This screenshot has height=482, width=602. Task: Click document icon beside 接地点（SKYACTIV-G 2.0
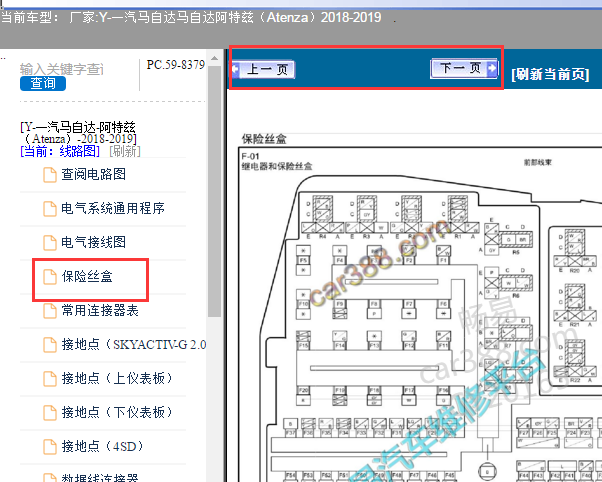(x=50, y=345)
